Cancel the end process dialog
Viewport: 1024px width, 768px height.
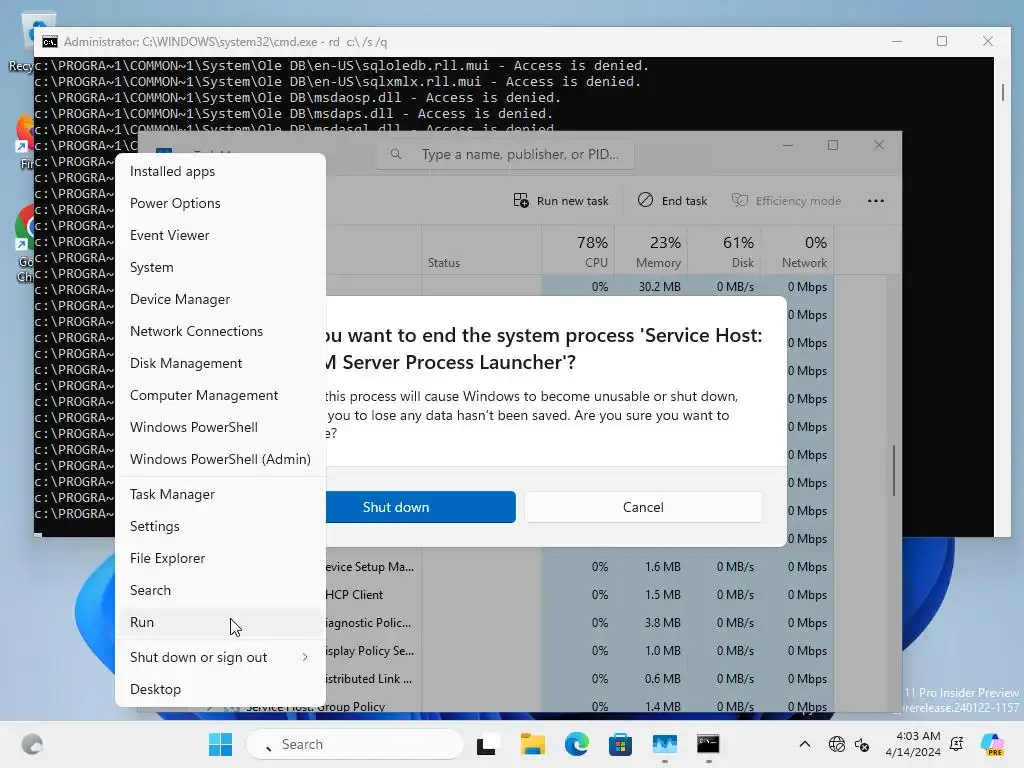coord(643,507)
